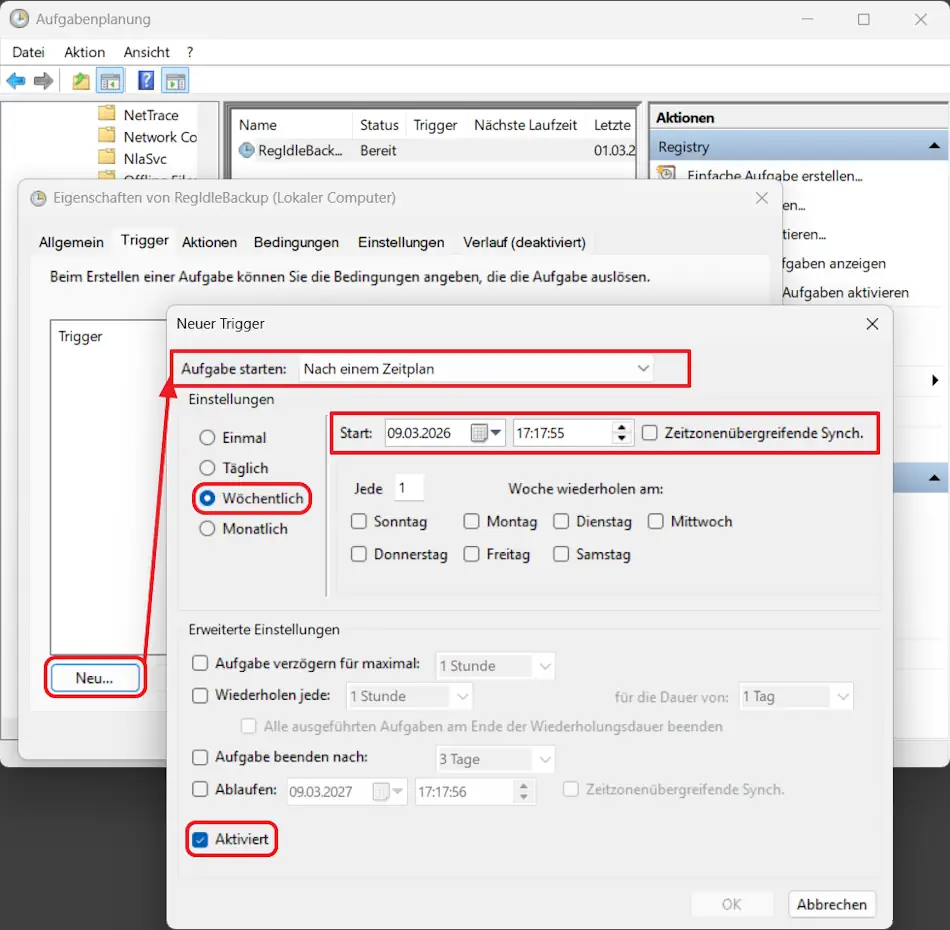The width and height of the screenshot is (950, 930).
Task: Collapse the Registry section in Aktionen
Action: [x=933, y=145]
